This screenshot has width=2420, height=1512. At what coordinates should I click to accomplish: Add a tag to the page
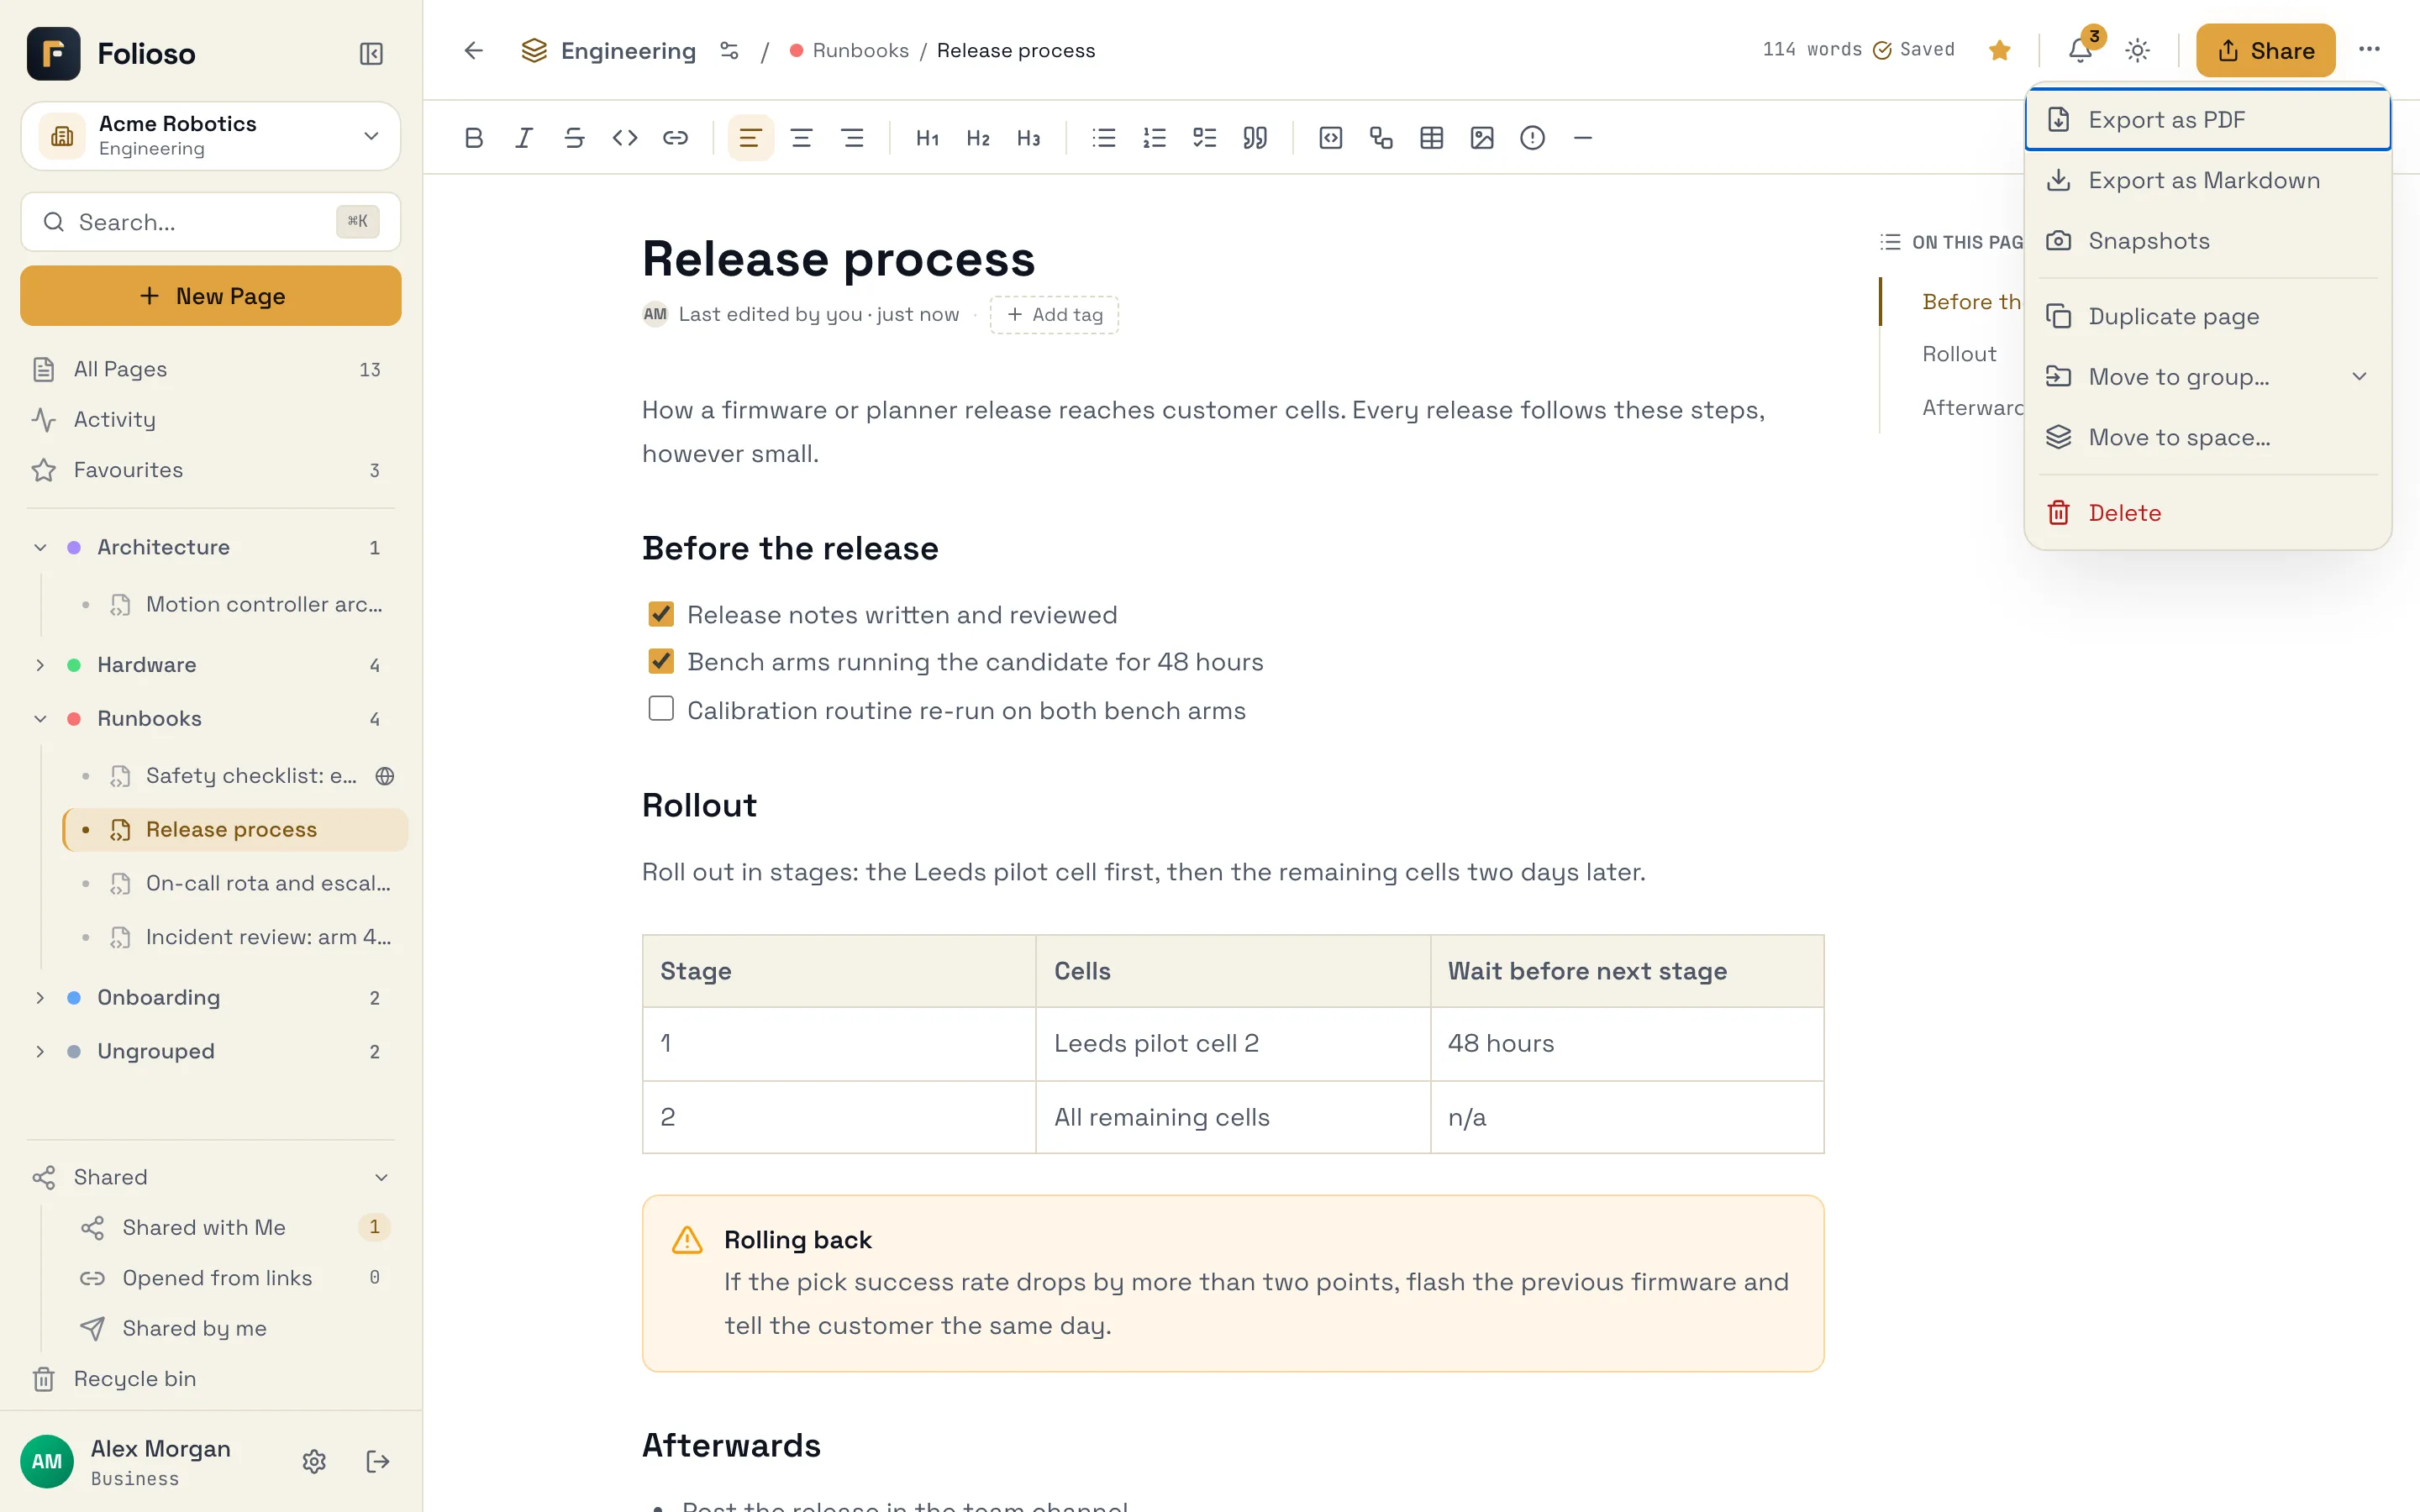click(x=1054, y=315)
